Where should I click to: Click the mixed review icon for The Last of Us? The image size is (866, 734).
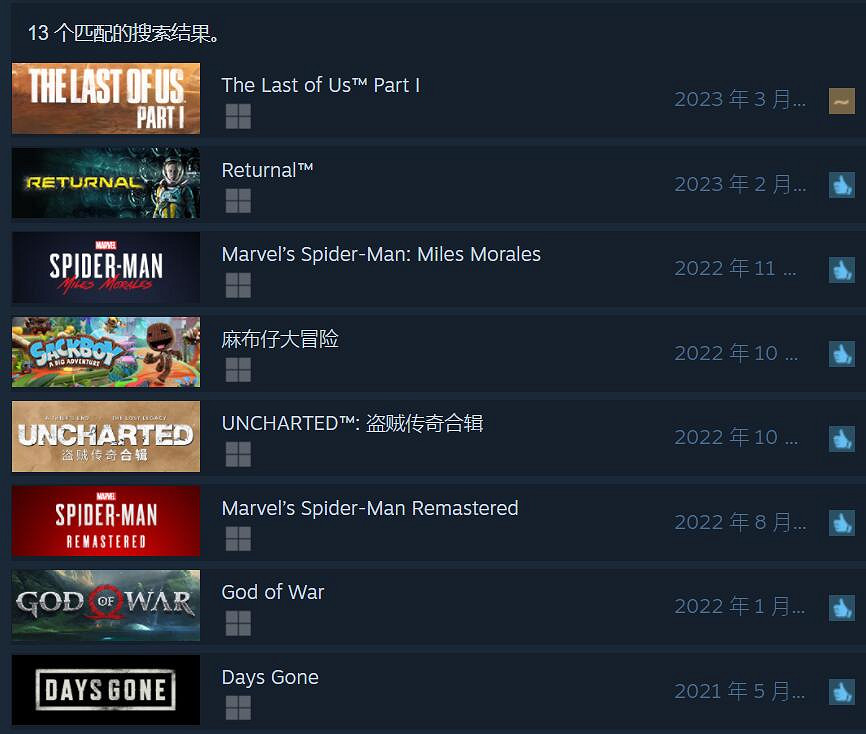point(841,101)
